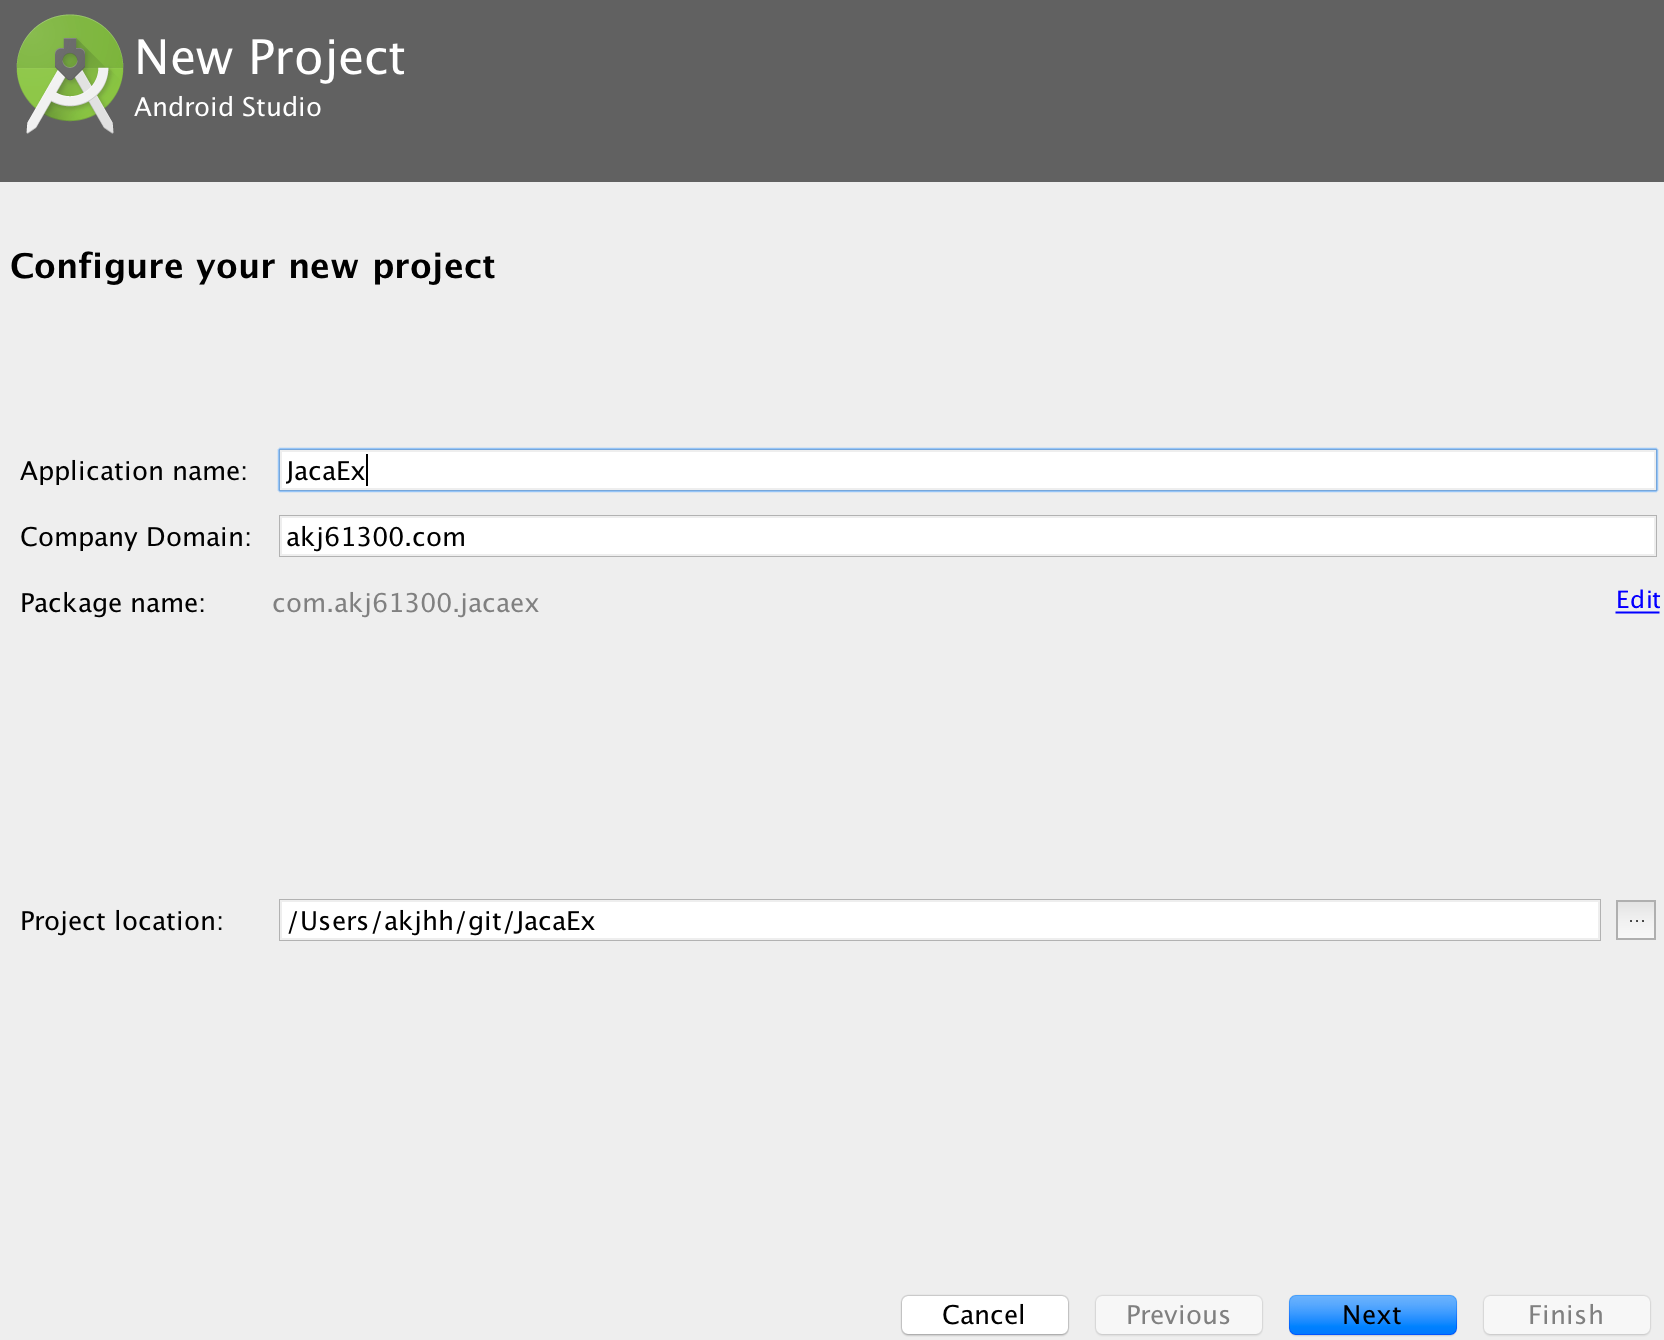The width and height of the screenshot is (1664, 1340).
Task: Click the Application name input field
Action: pos(967,470)
